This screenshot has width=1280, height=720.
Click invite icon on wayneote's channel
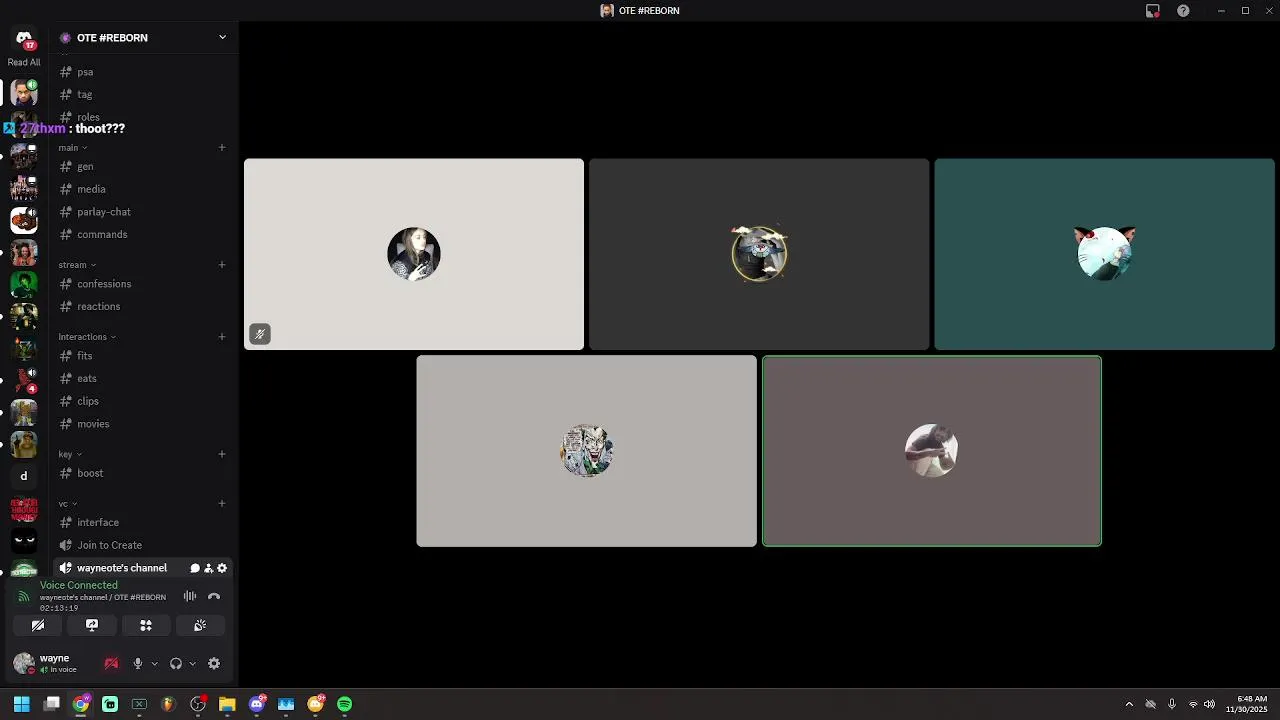pyautogui.click(x=208, y=568)
